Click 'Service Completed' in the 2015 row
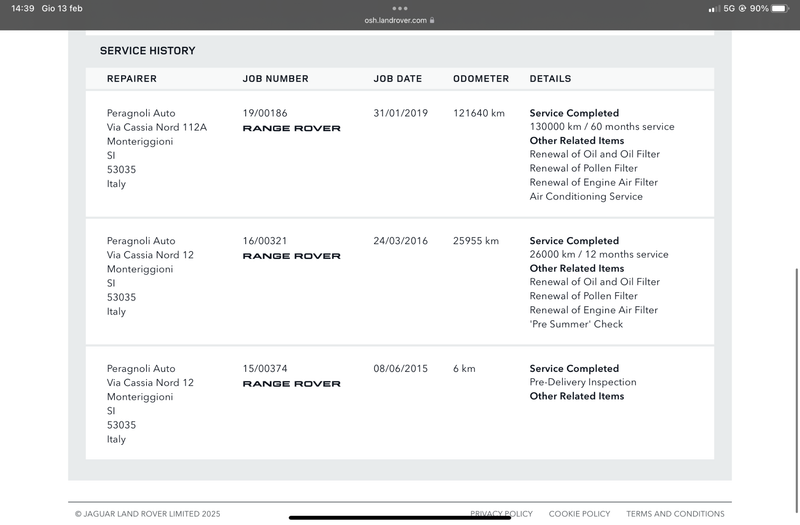Viewport: 800px width, 525px height. click(574, 368)
